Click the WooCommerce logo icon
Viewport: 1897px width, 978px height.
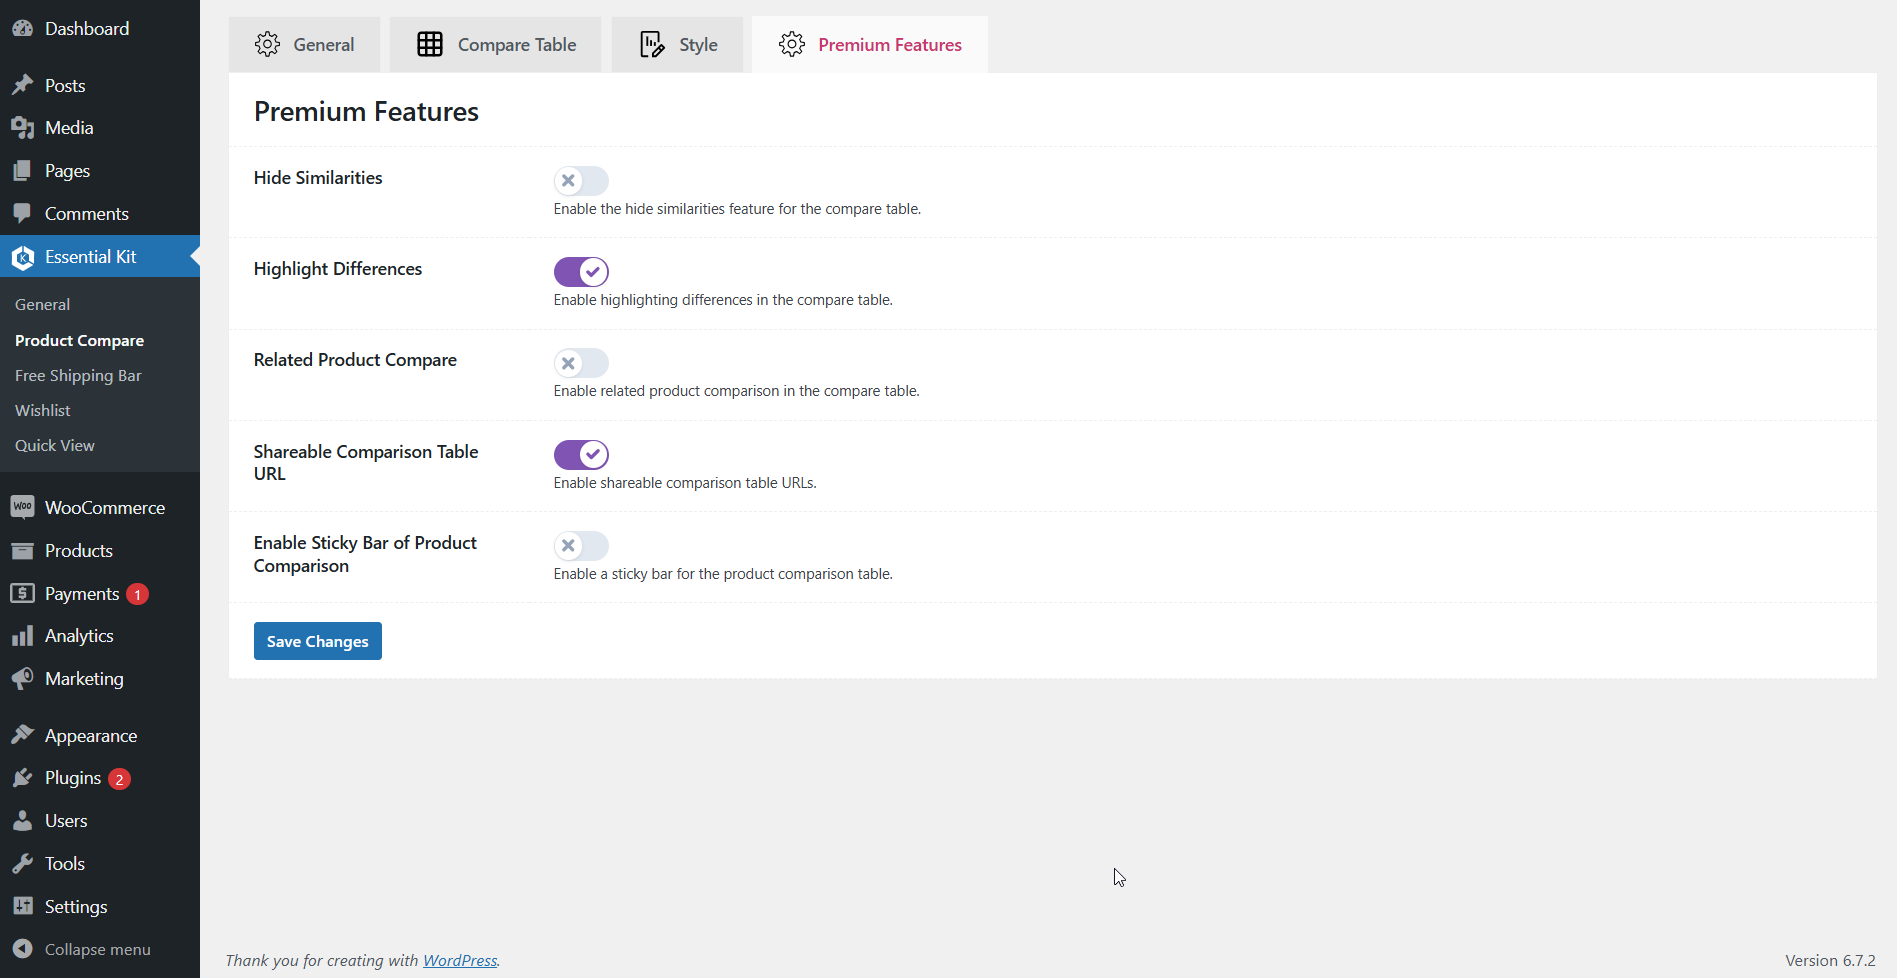tap(22, 508)
